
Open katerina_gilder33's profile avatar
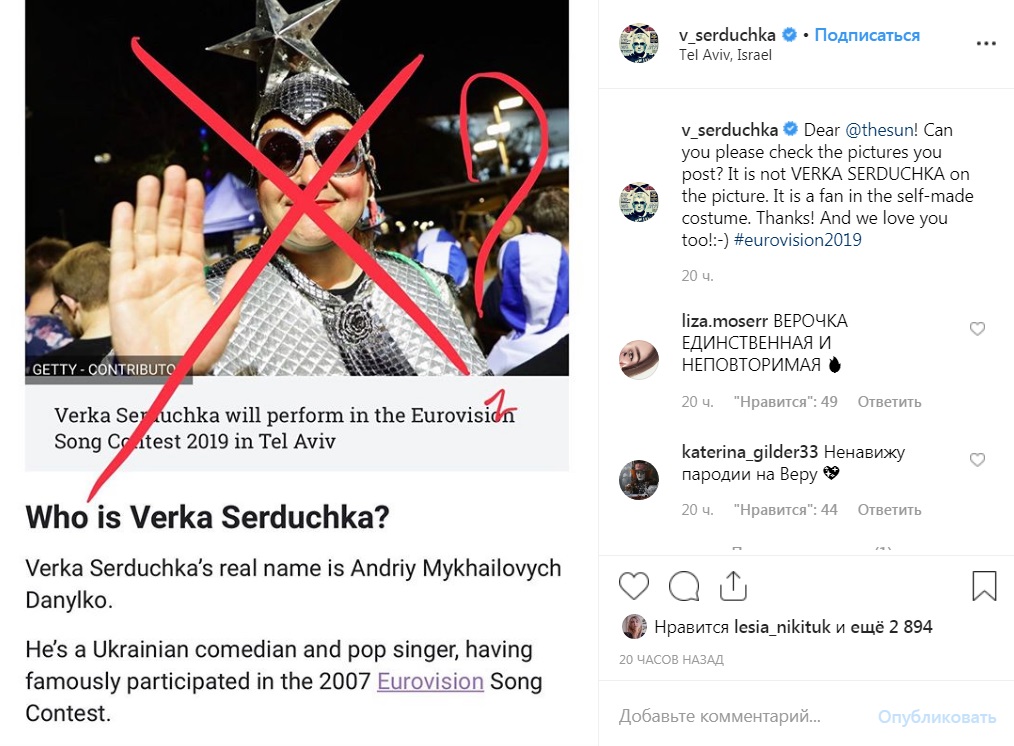coord(639,480)
